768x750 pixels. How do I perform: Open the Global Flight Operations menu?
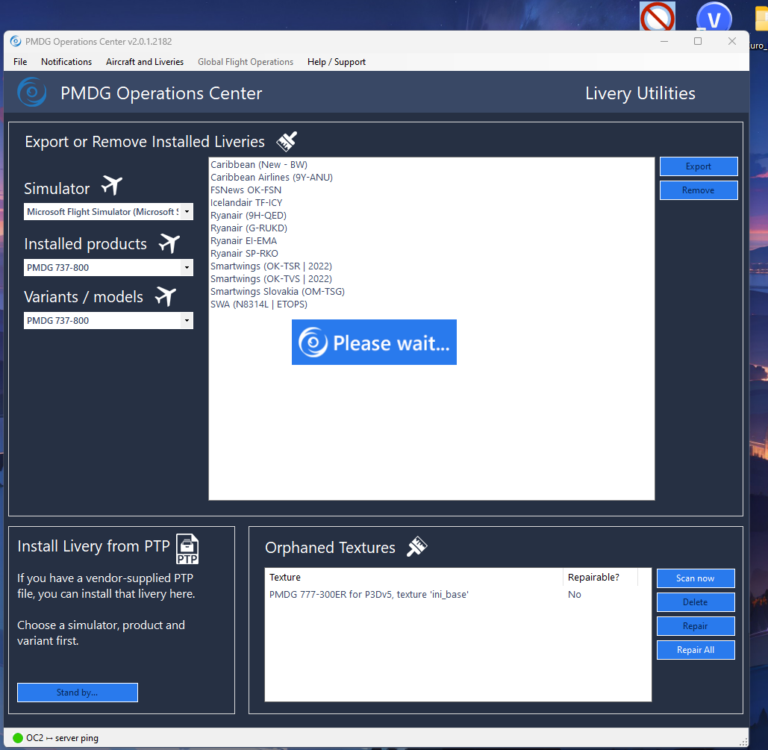[x=245, y=62]
